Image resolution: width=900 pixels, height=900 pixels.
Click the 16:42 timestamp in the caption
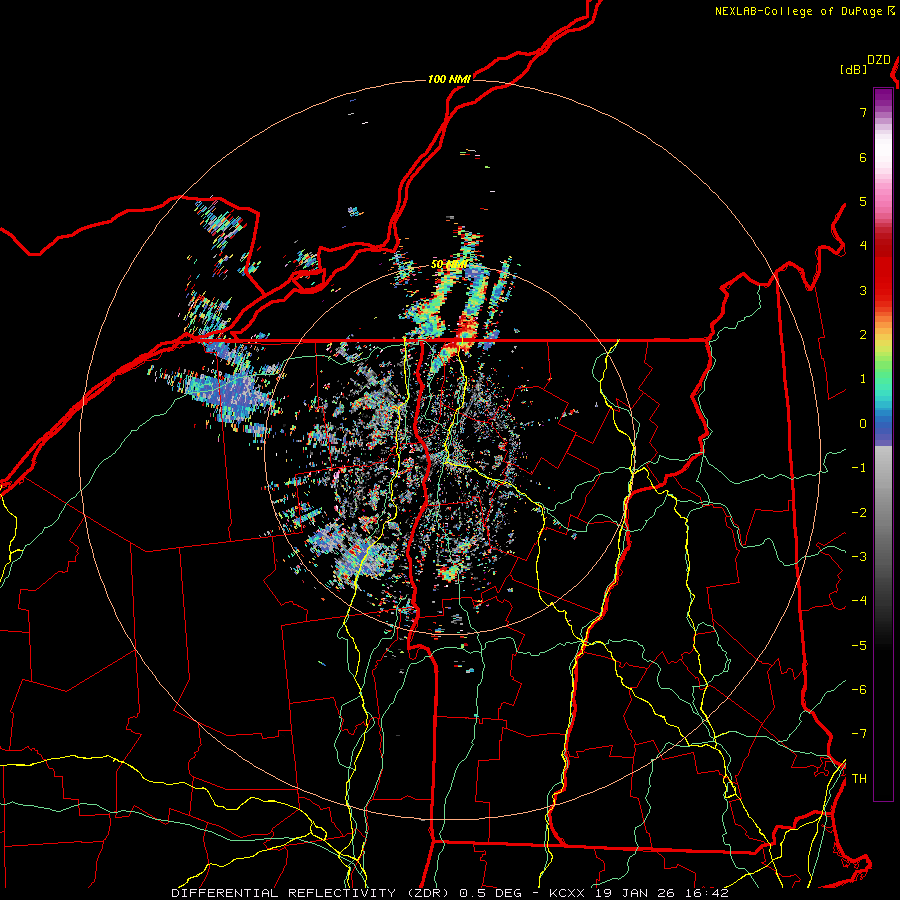(705, 893)
